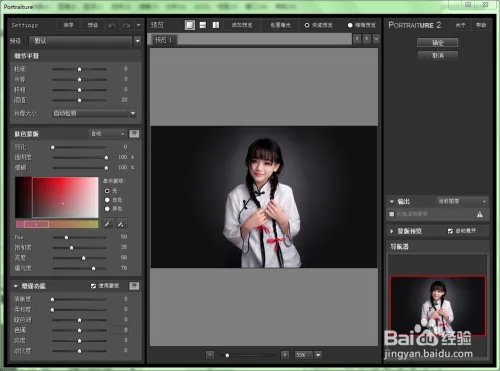Set show mask to none (无)

point(107,191)
